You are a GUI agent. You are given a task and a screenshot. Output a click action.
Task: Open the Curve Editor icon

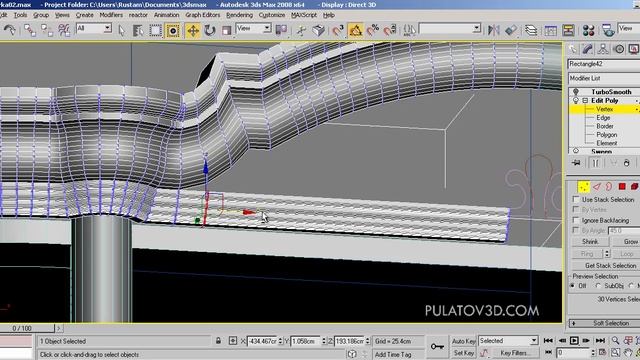coord(551,30)
